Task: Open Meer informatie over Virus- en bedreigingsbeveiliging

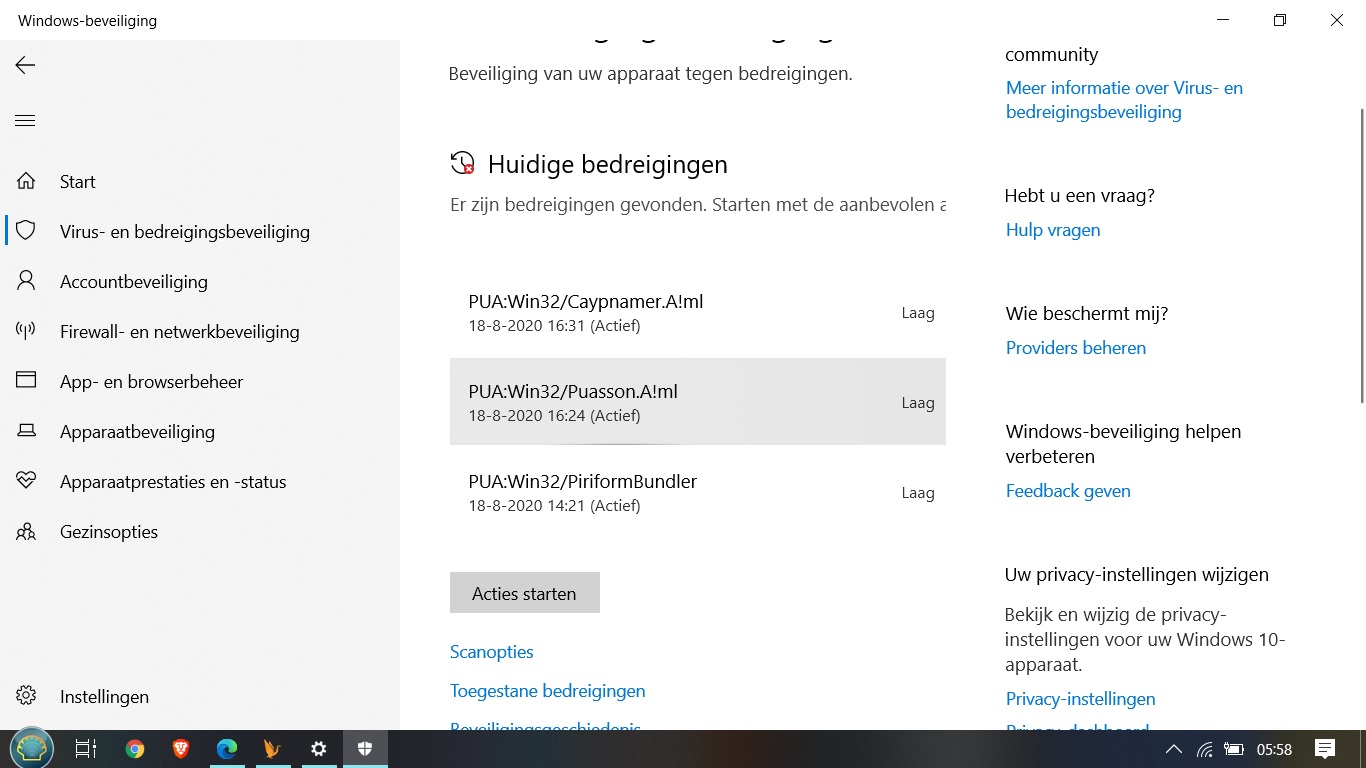Action: [x=1124, y=99]
